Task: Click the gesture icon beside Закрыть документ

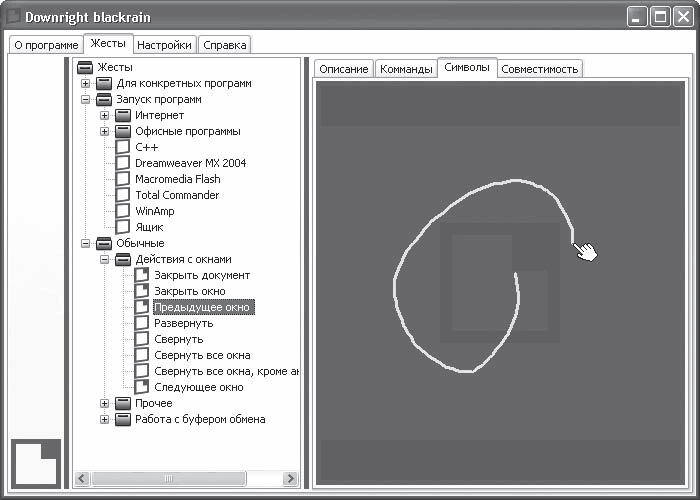Action: click(142, 275)
